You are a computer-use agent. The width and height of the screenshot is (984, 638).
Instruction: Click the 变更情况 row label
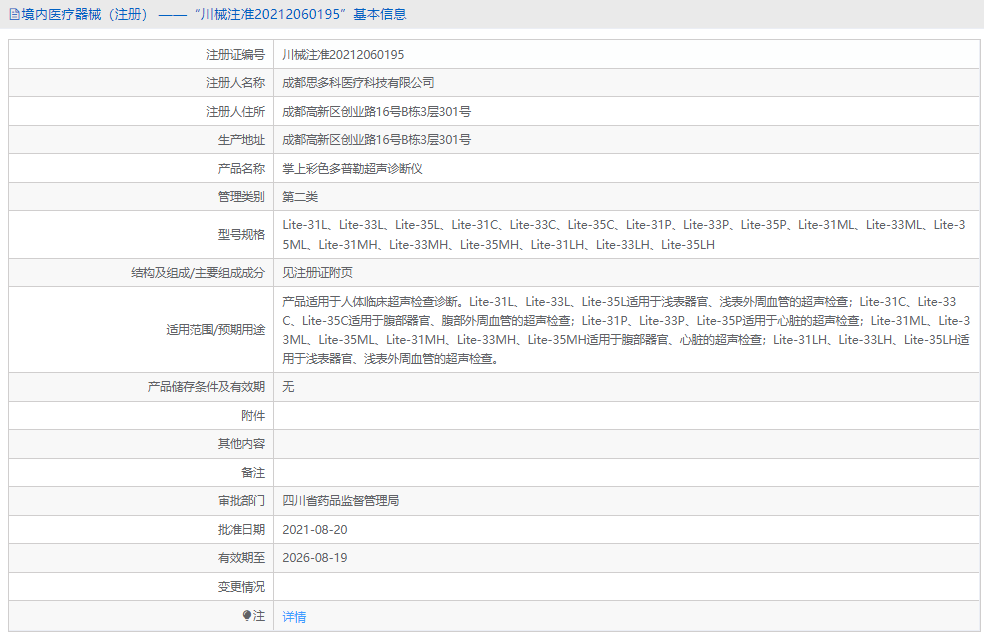click(x=241, y=586)
